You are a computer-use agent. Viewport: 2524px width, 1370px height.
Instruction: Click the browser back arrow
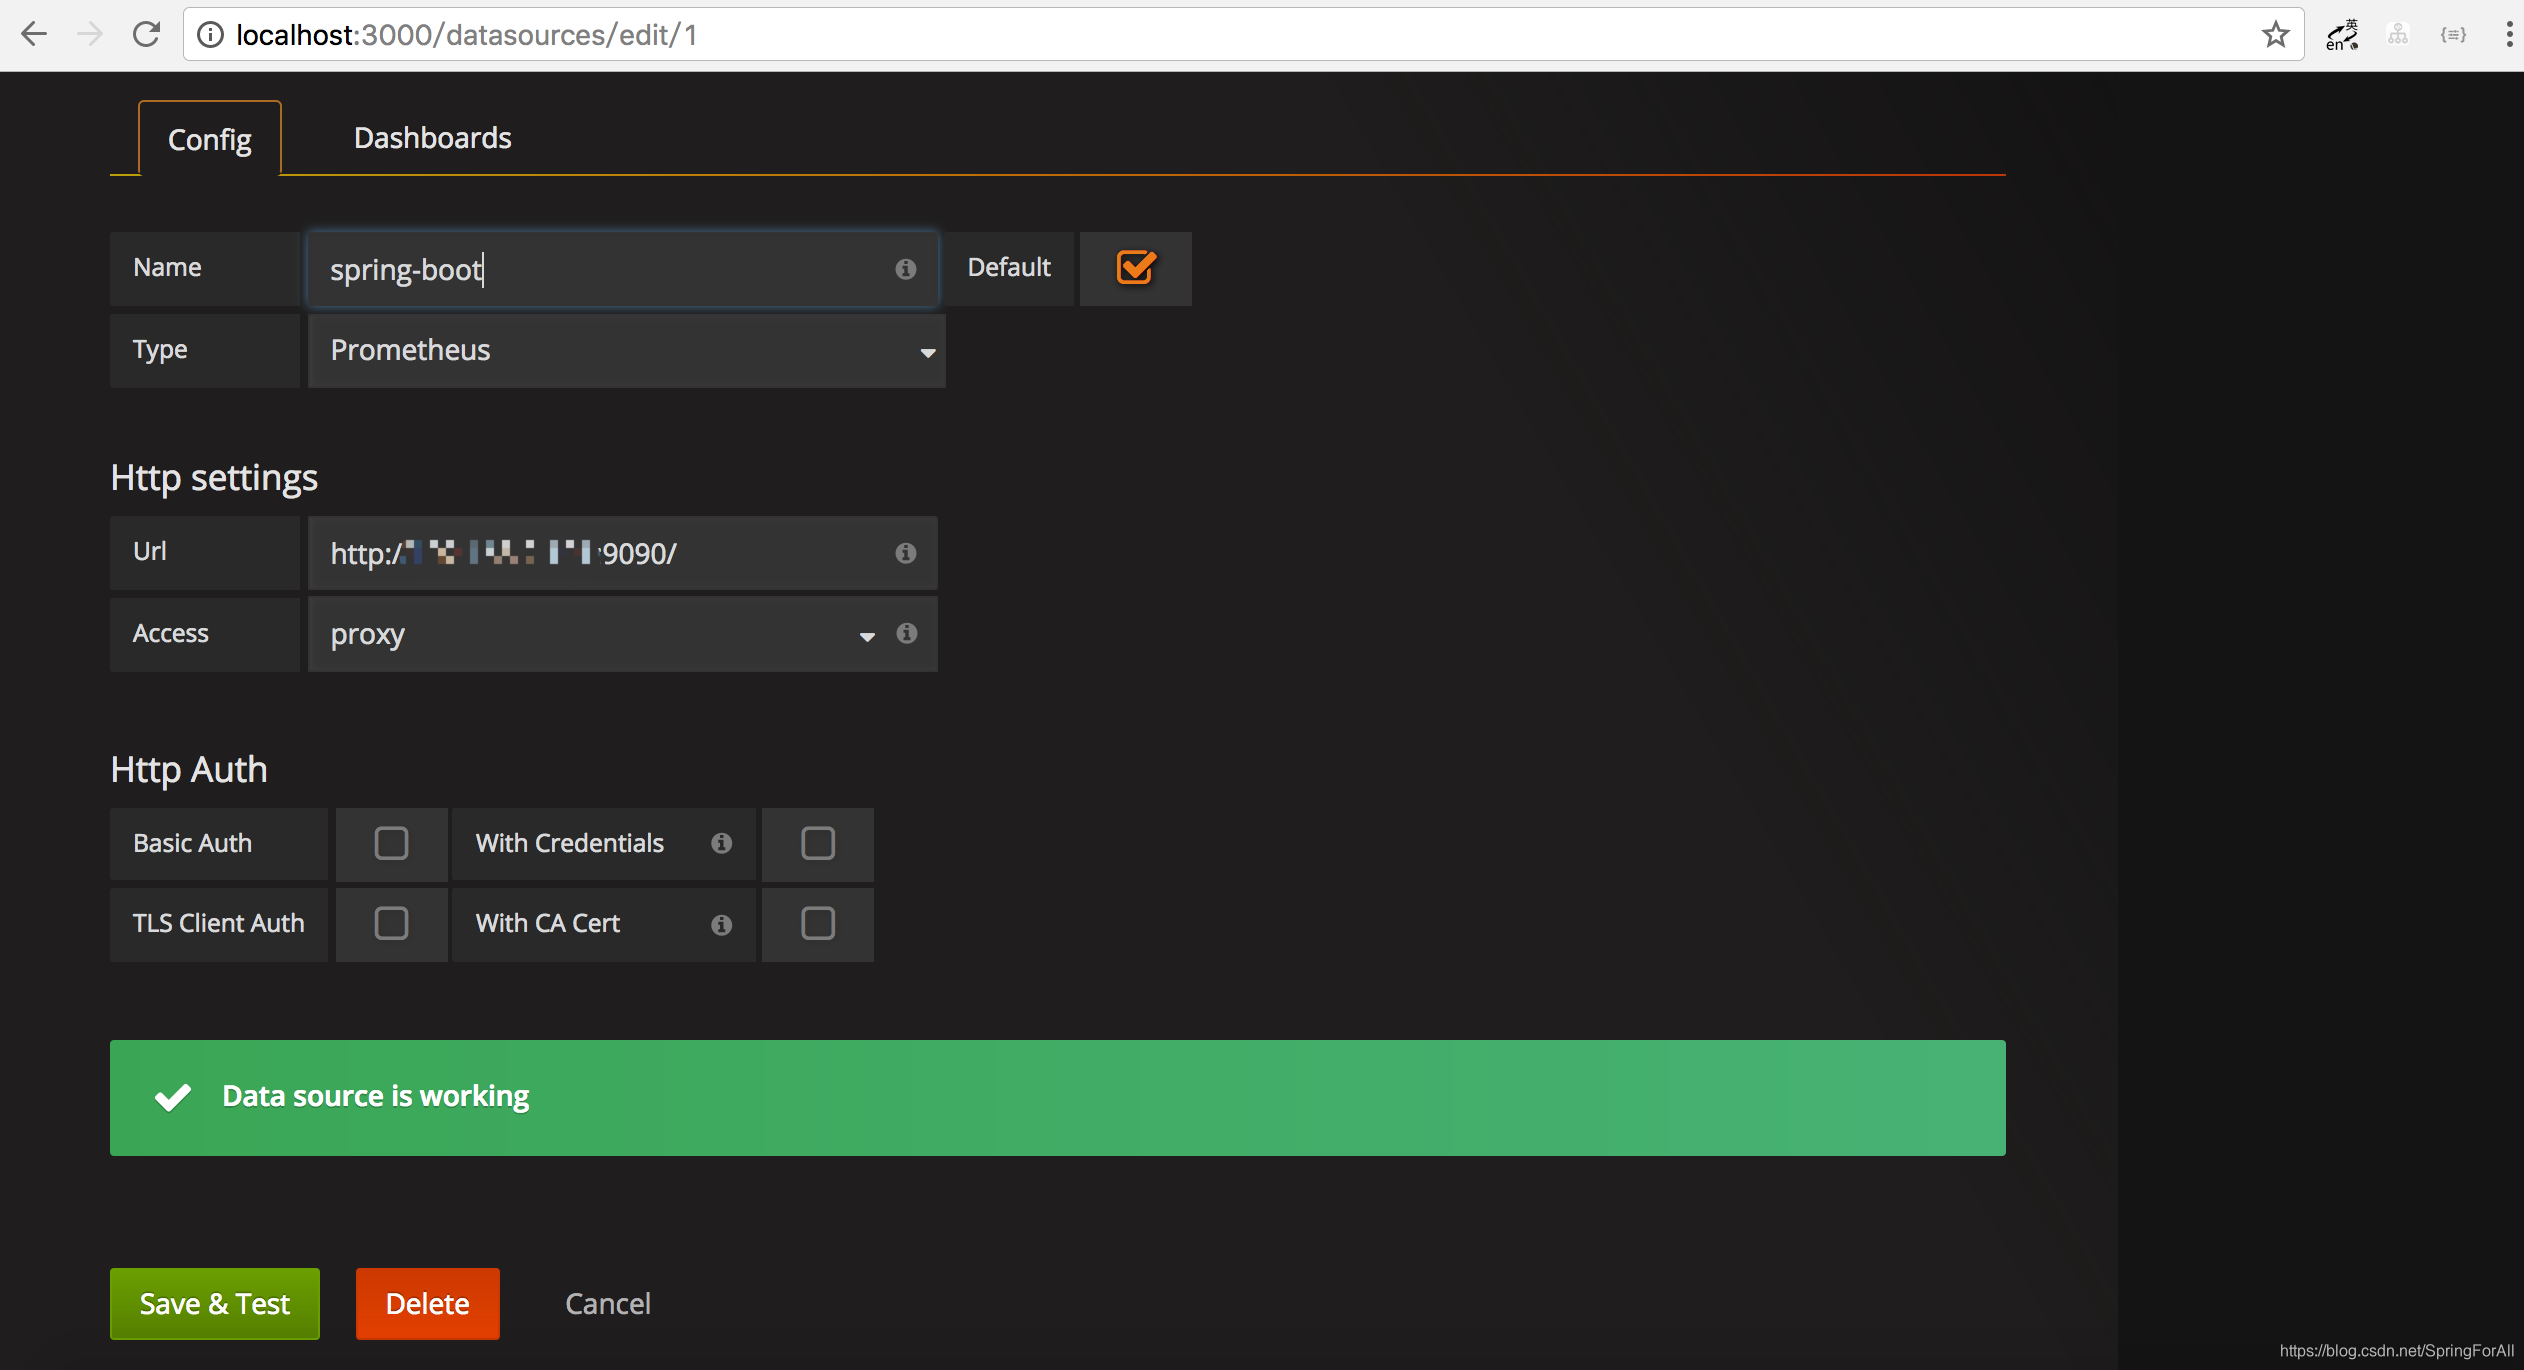coord(35,35)
